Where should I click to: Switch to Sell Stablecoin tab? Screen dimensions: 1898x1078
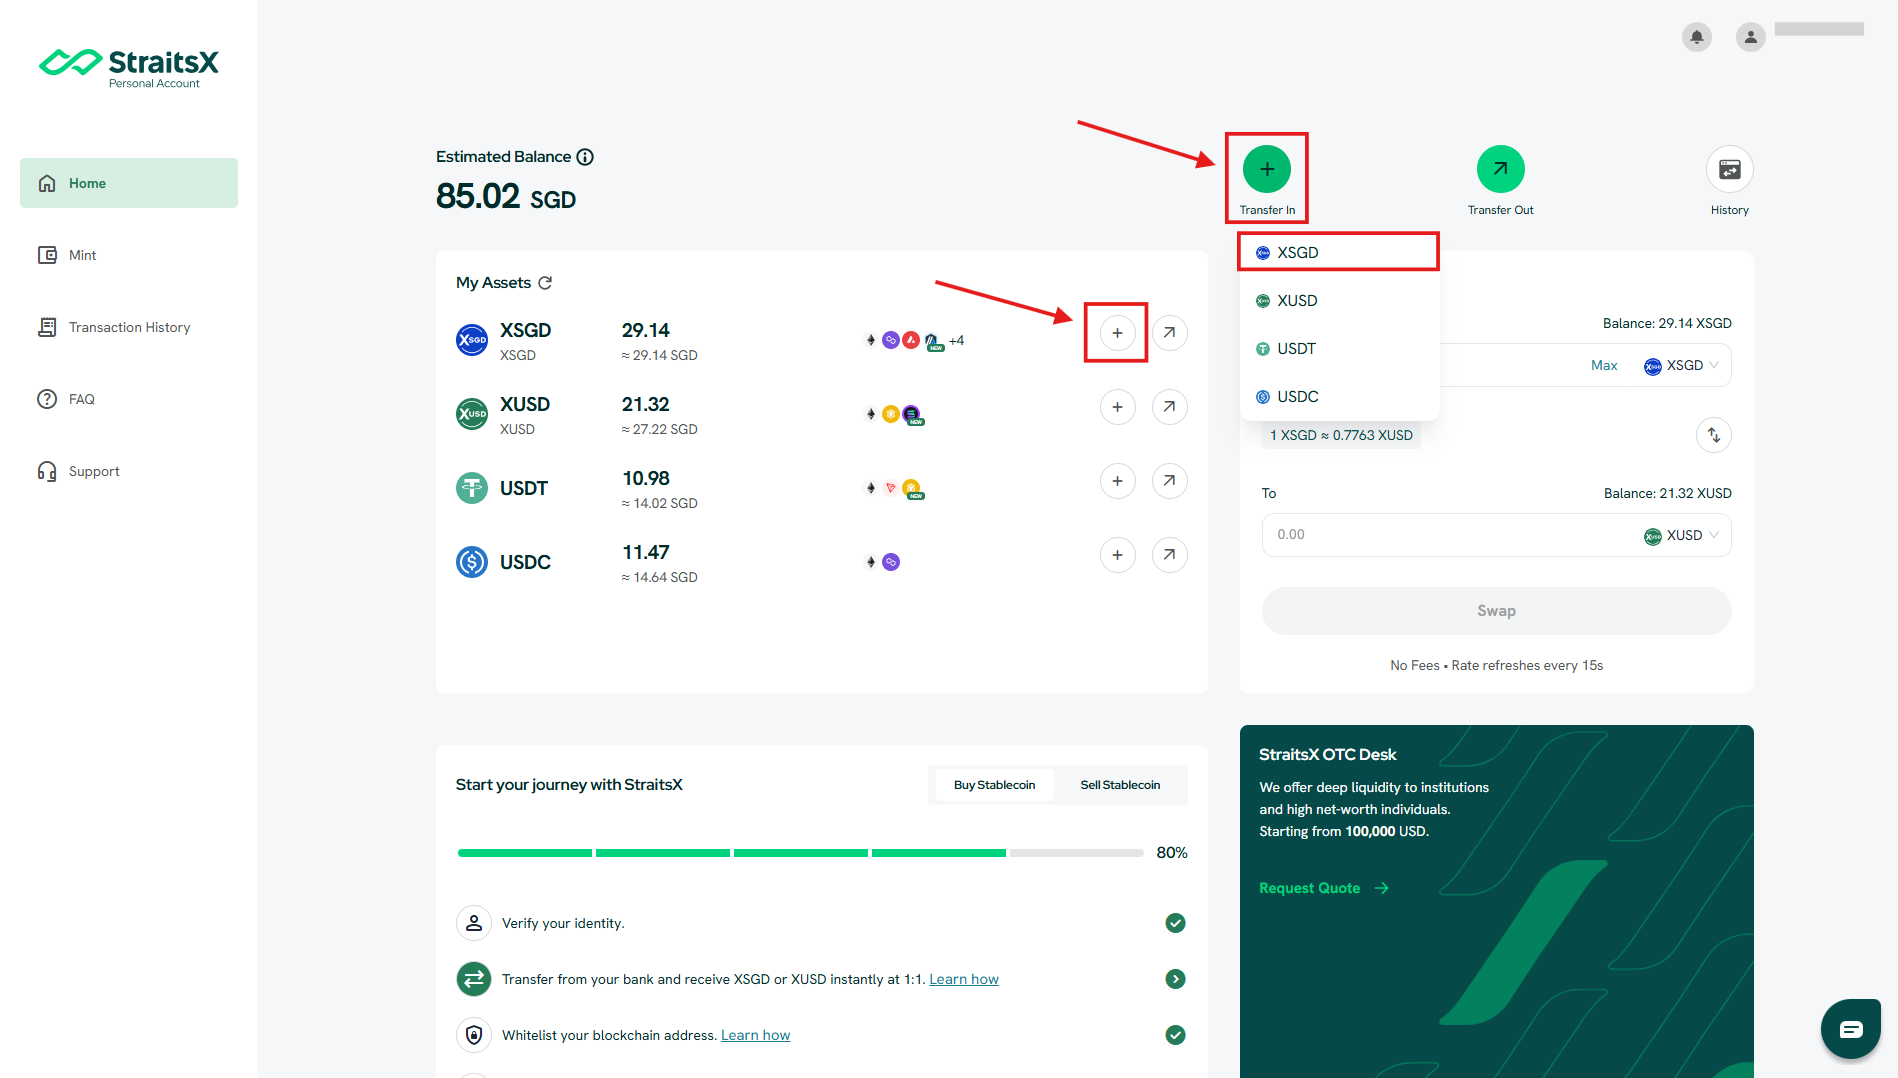click(1120, 785)
